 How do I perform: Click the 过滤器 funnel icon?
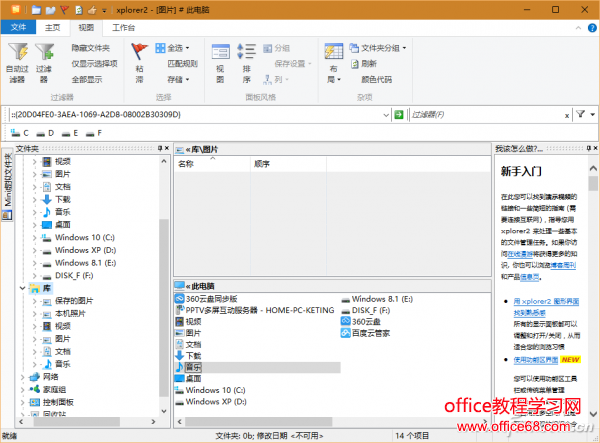[x=44, y=52]
